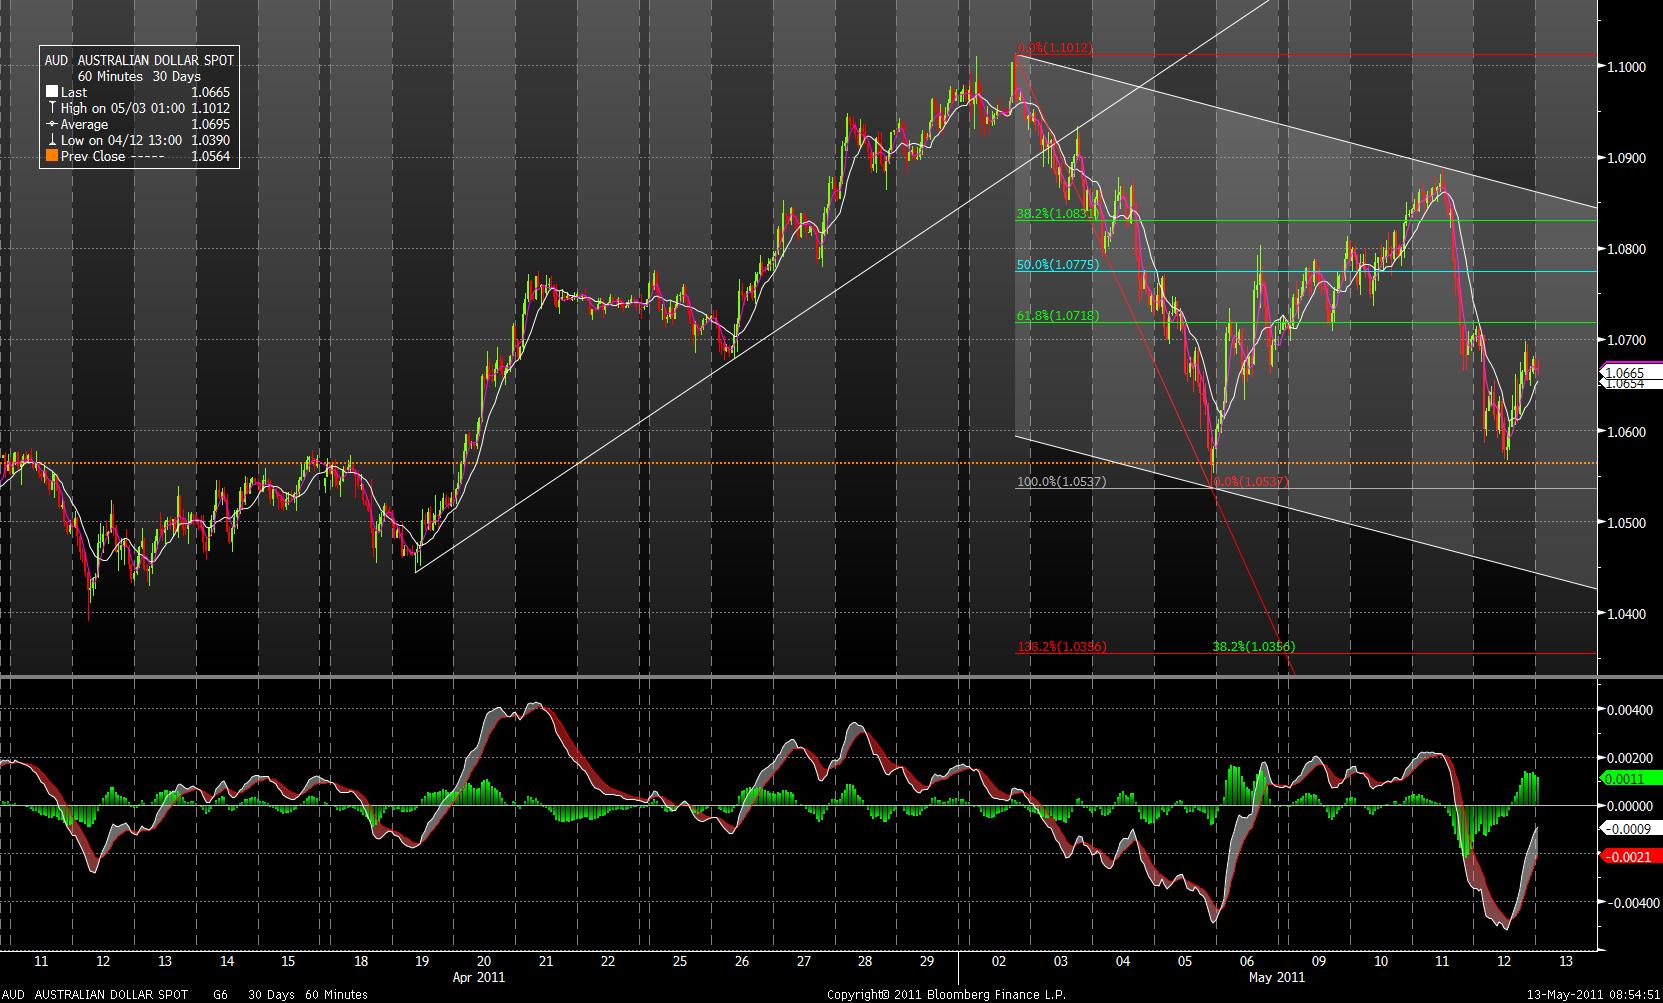The height and width of the screenshot is (1003, 1663).
Task: Click the white -0.0009 MACD value tag
Action: pos(1631,828)
